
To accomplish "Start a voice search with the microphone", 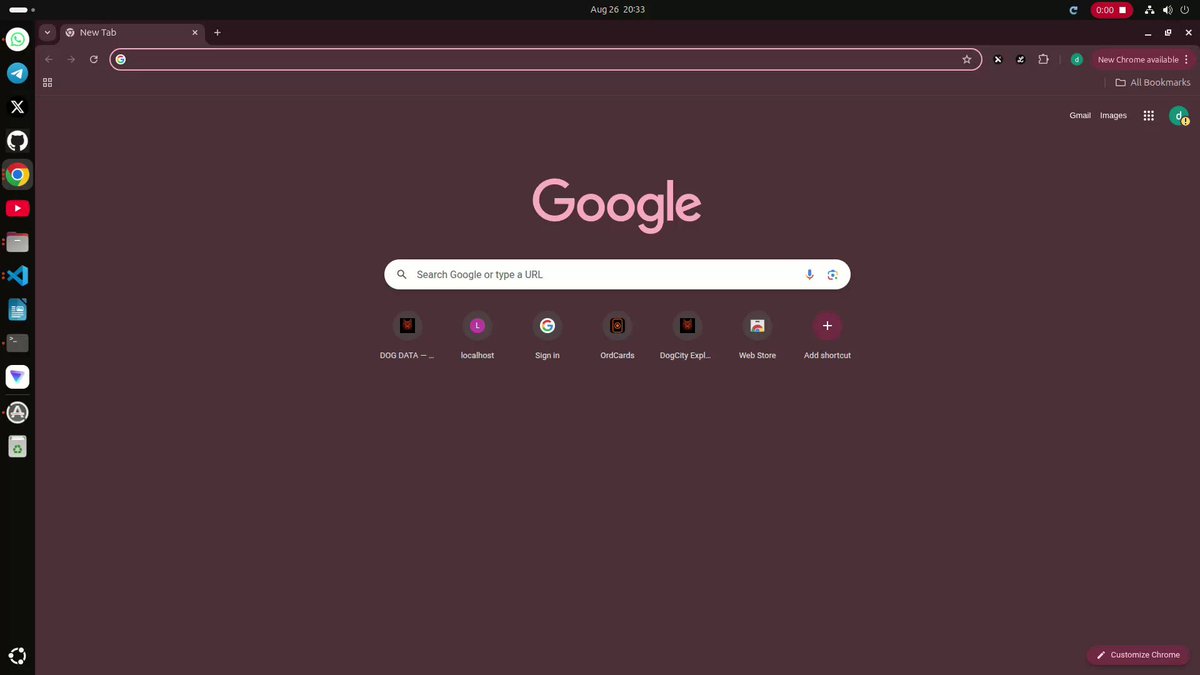I will 810,275.
